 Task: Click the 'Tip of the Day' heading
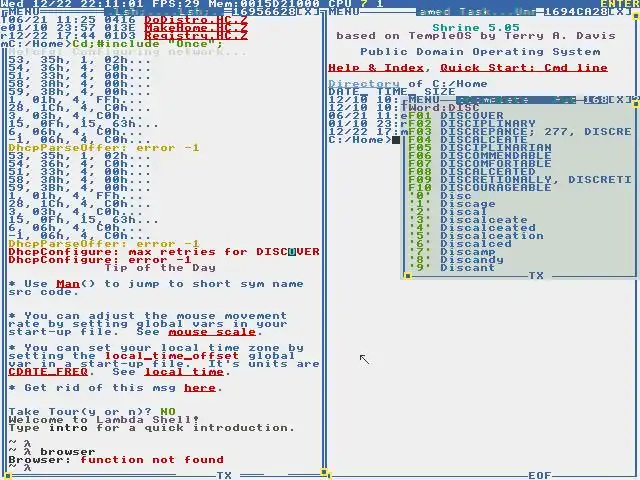coord(160,268)
